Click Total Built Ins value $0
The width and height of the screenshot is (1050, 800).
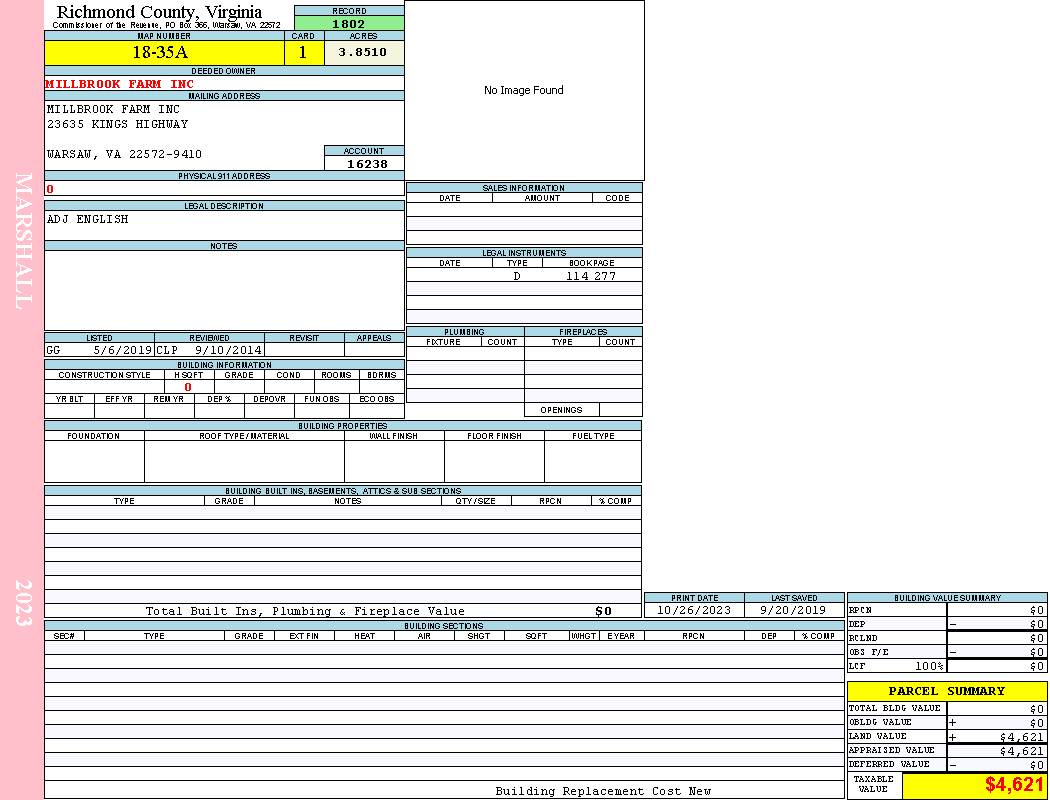point(603,611)
